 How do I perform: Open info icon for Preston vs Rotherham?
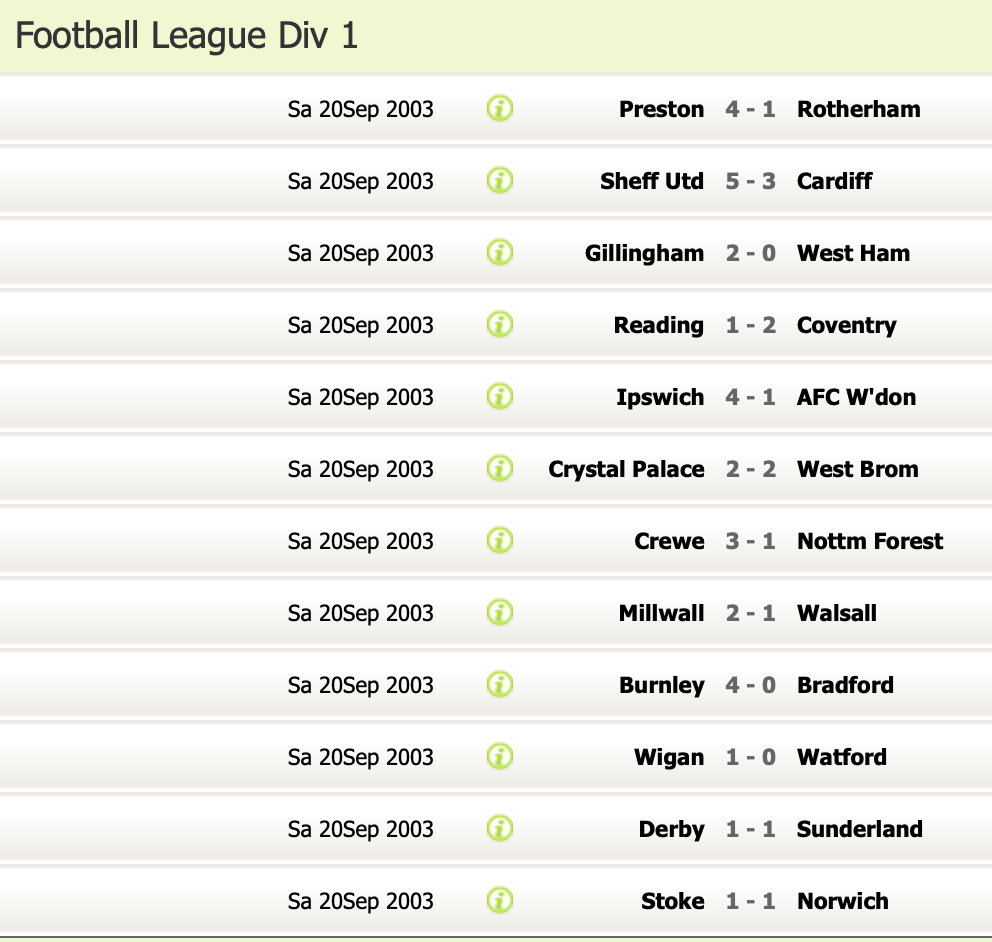coord(500,108)
